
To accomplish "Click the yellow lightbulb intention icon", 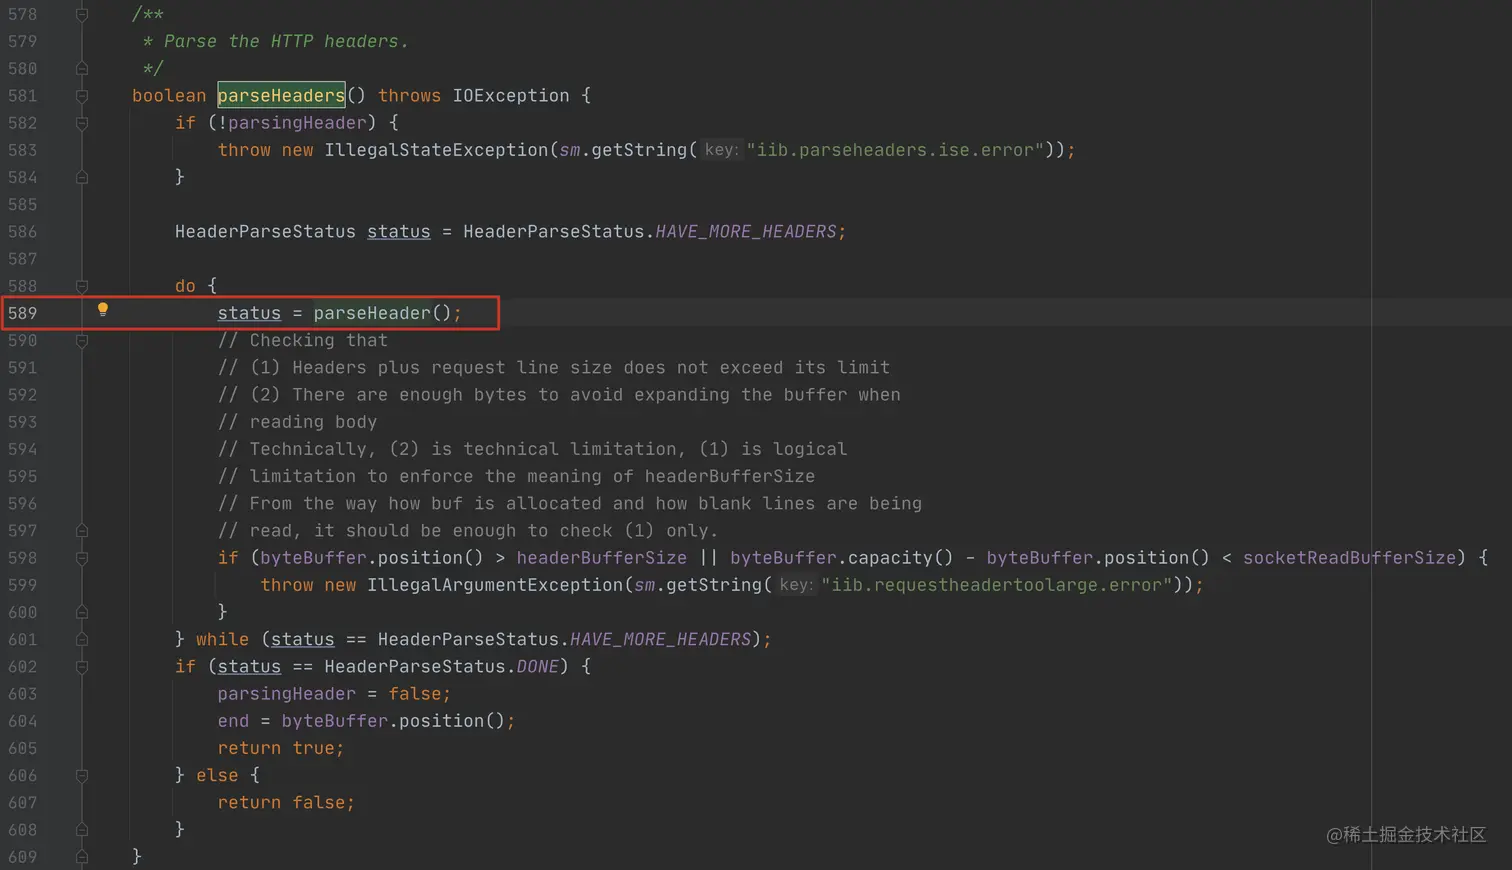I will click(x=102, y=310).
